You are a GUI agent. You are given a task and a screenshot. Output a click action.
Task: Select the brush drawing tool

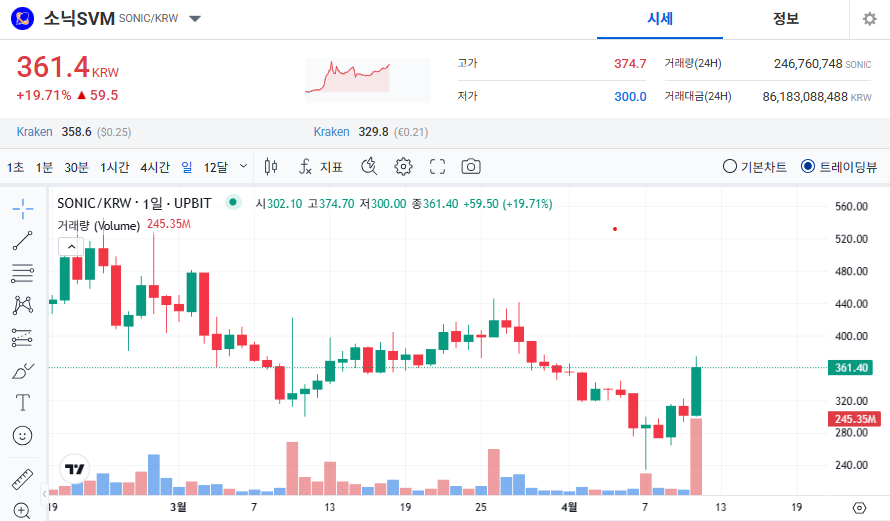(x=23, y=371)
